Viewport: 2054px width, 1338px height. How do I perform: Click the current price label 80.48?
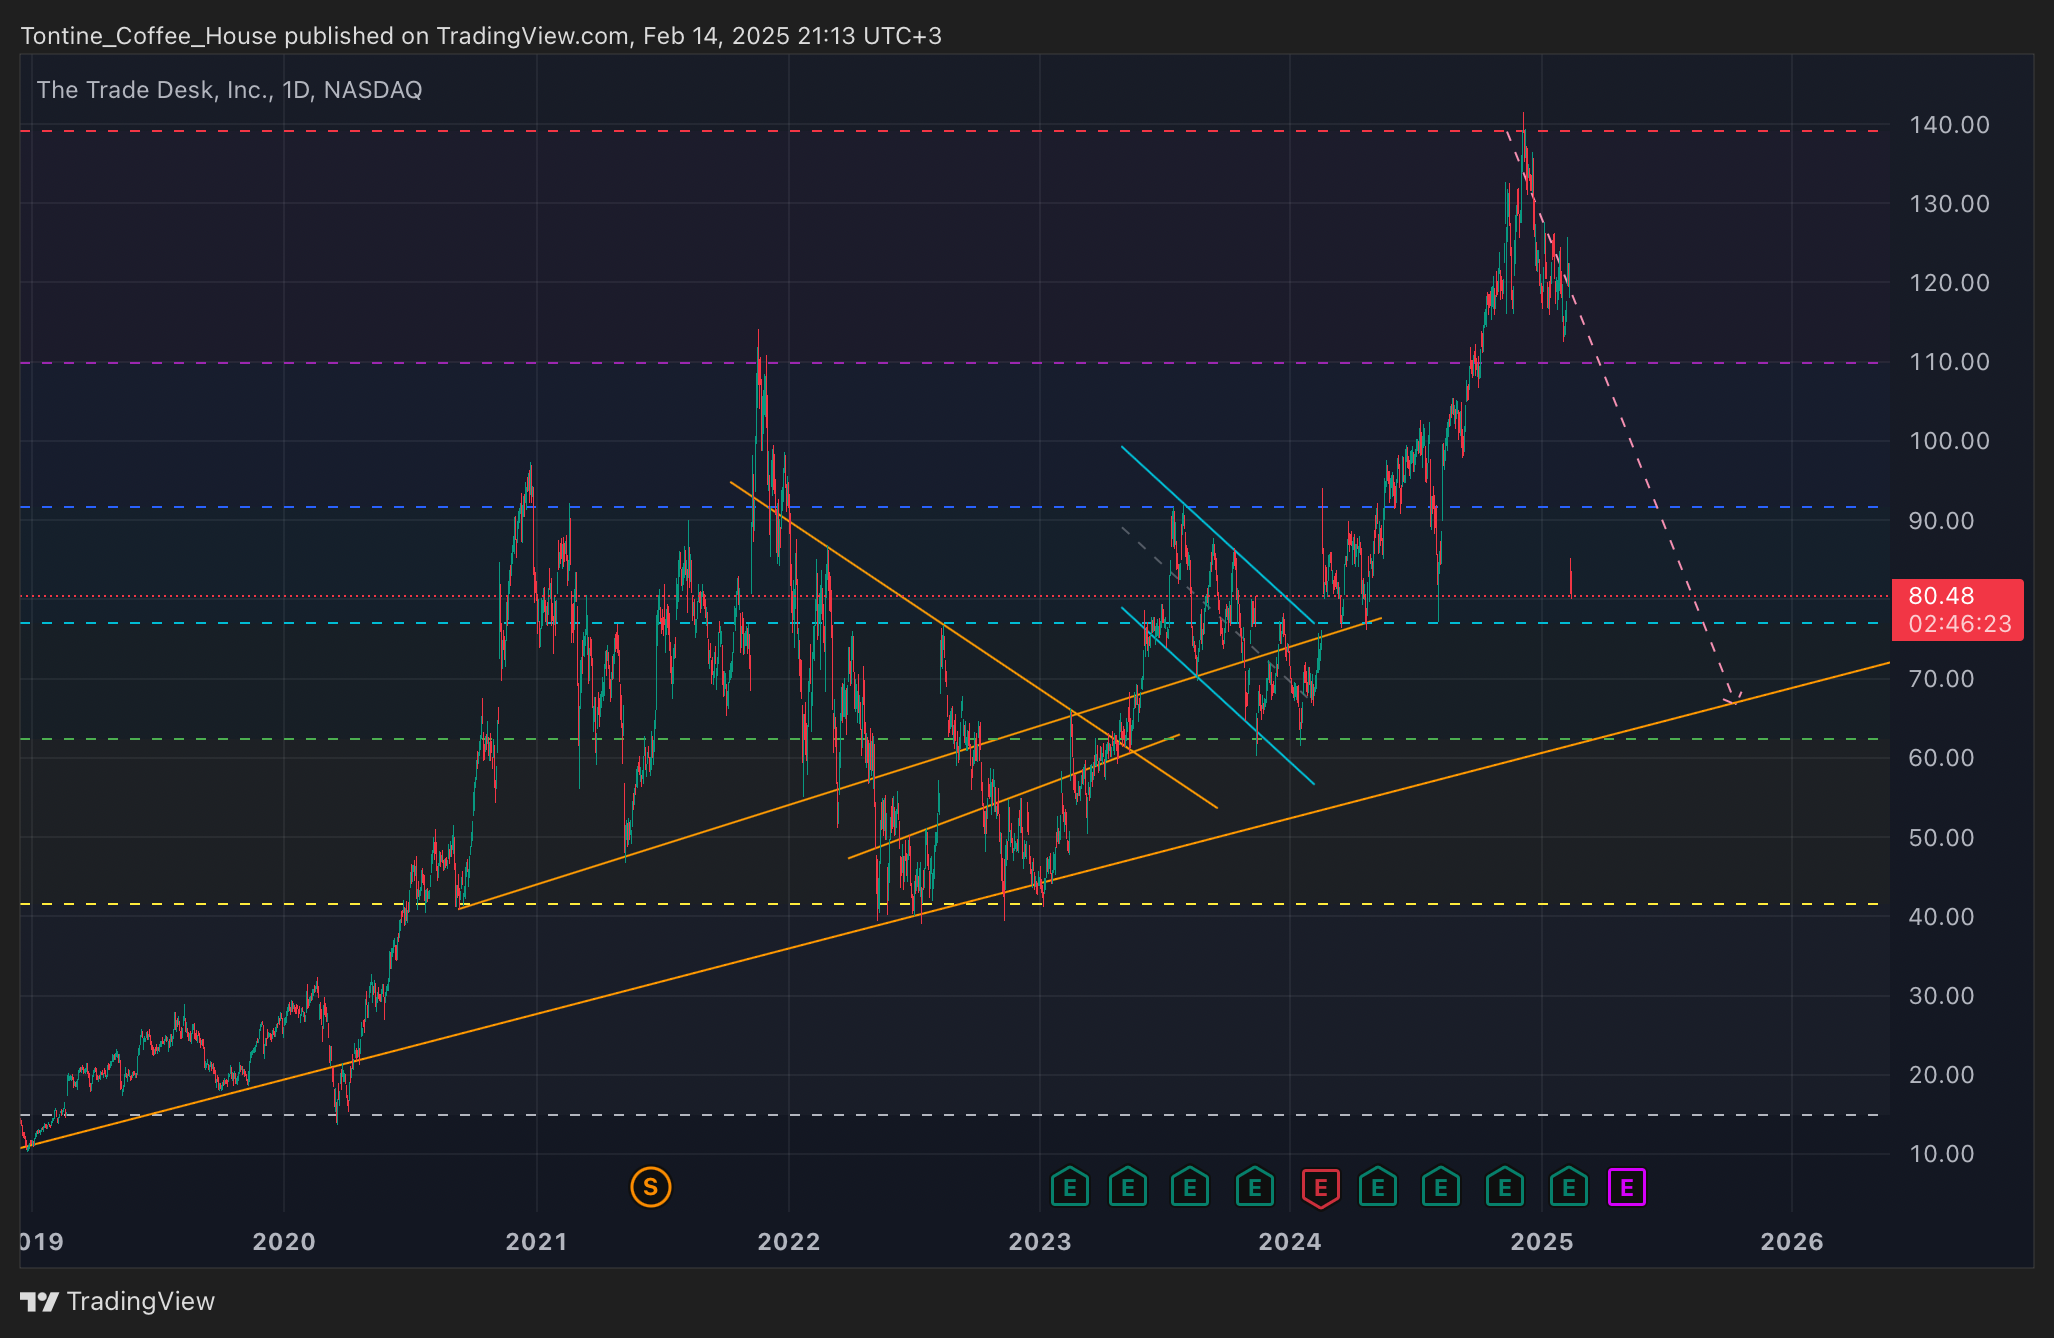tap(1941, 596)
